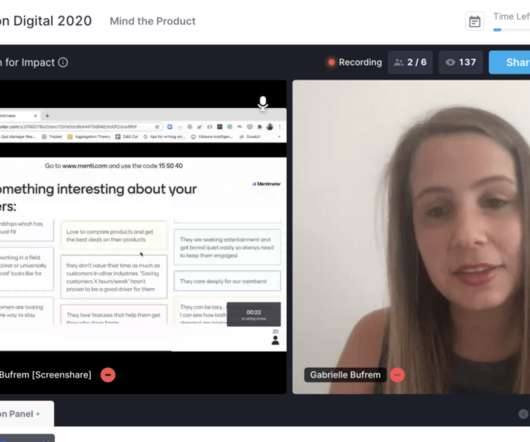The image size is (530, 442).
Task: Open the schedule calendar icon
Action: 475,22
